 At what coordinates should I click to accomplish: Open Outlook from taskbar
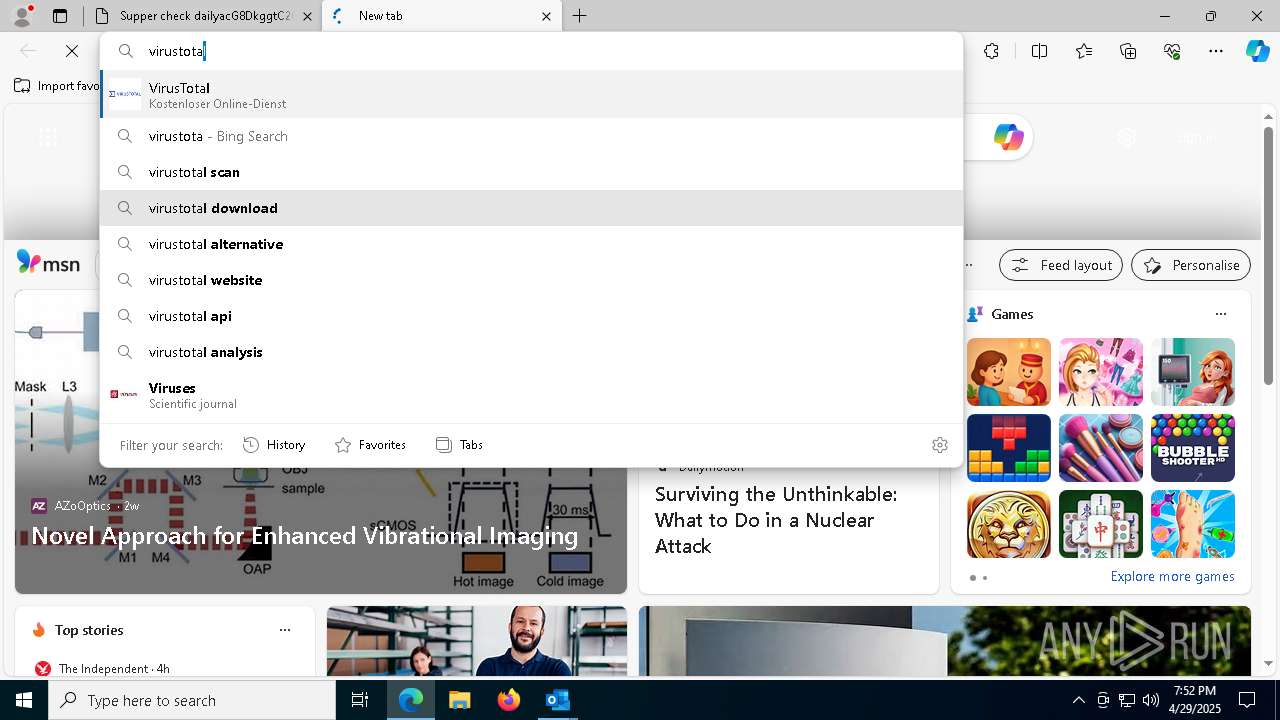(557, 700)
